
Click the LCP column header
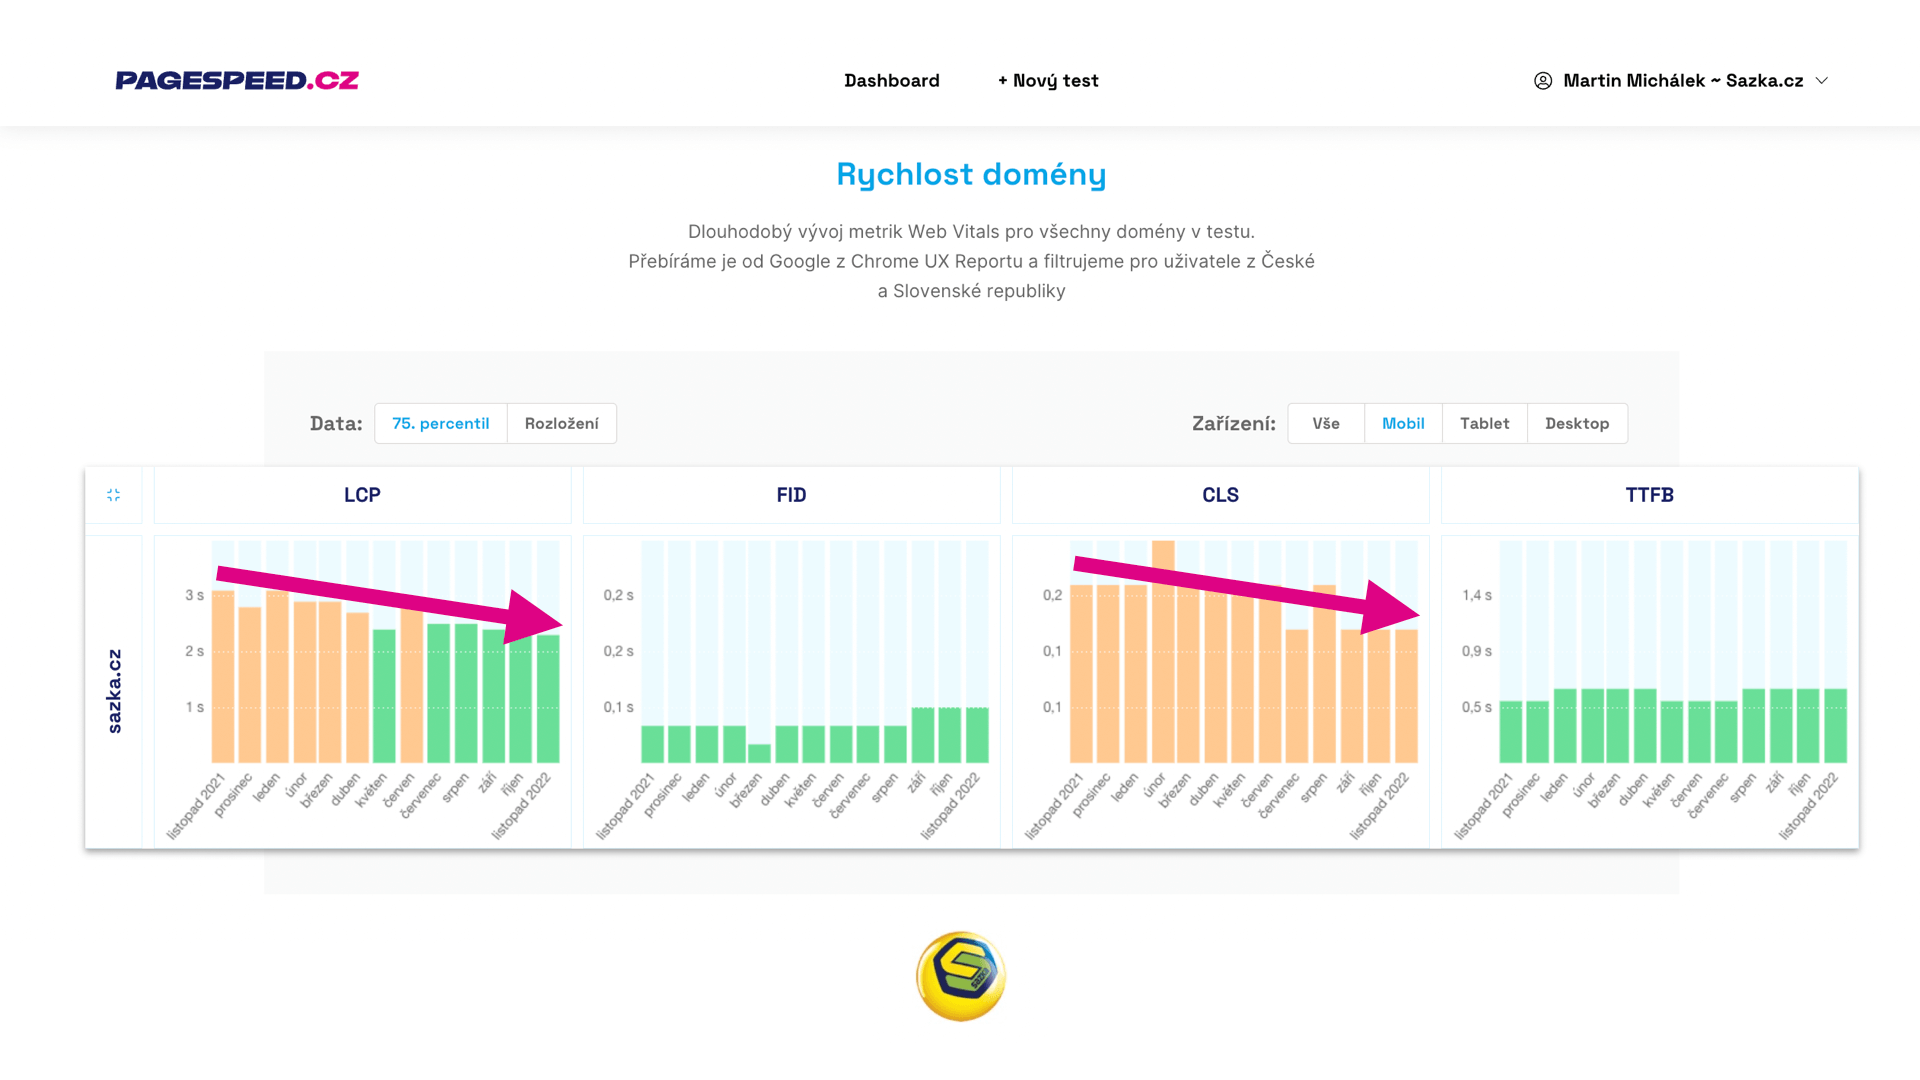(x=362, y=495)
